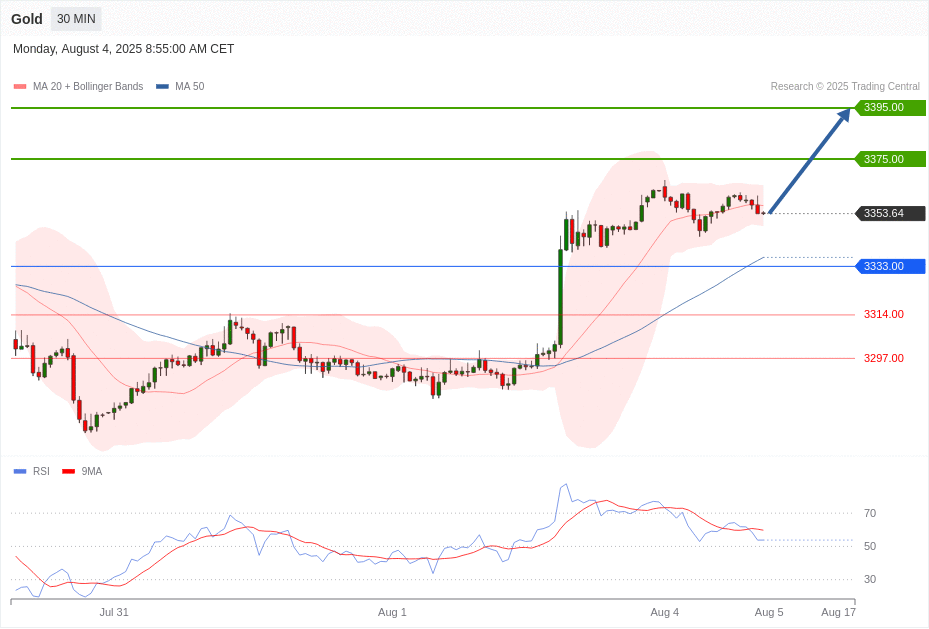Viewport: 929px width, 629px height.
Task: Click the RSI 30 level label
Action: [x=870, y=580]
